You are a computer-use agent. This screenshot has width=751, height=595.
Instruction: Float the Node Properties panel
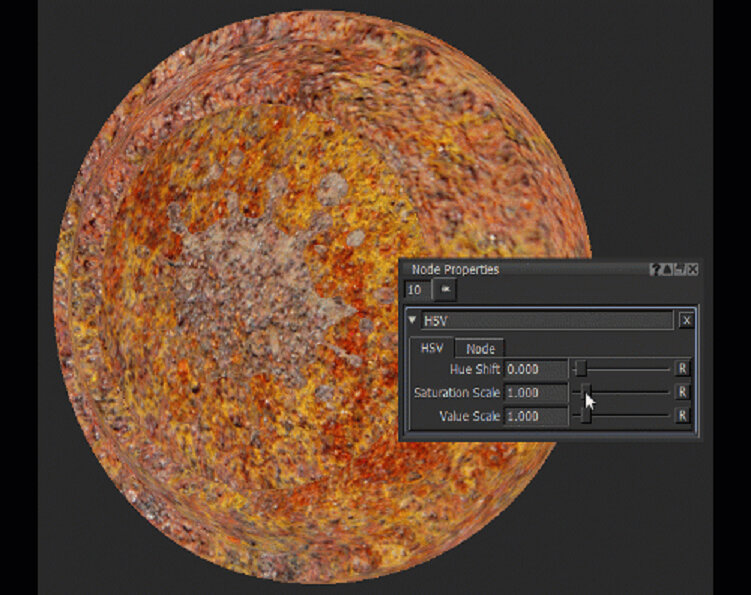point(680,270)
